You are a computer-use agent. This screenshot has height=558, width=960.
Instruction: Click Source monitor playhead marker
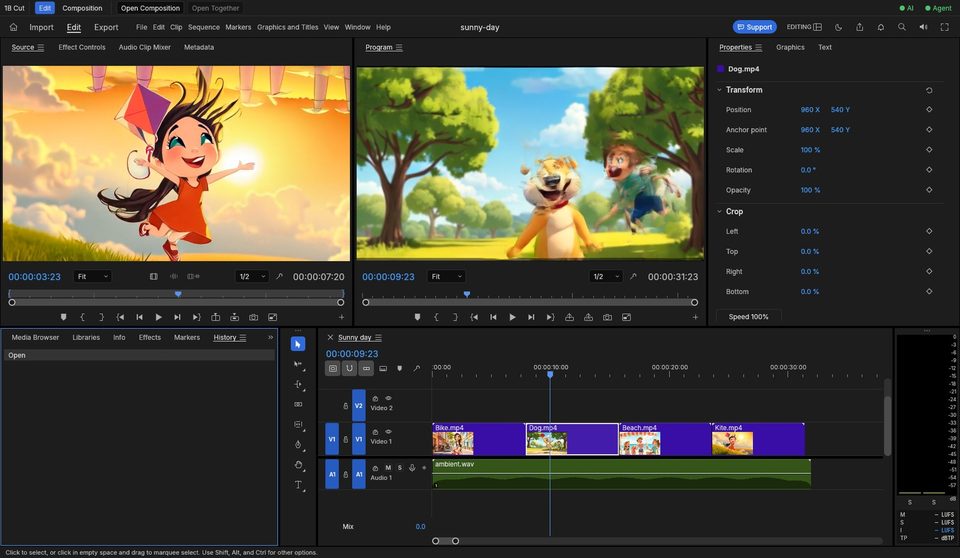(x=178, y=295)
